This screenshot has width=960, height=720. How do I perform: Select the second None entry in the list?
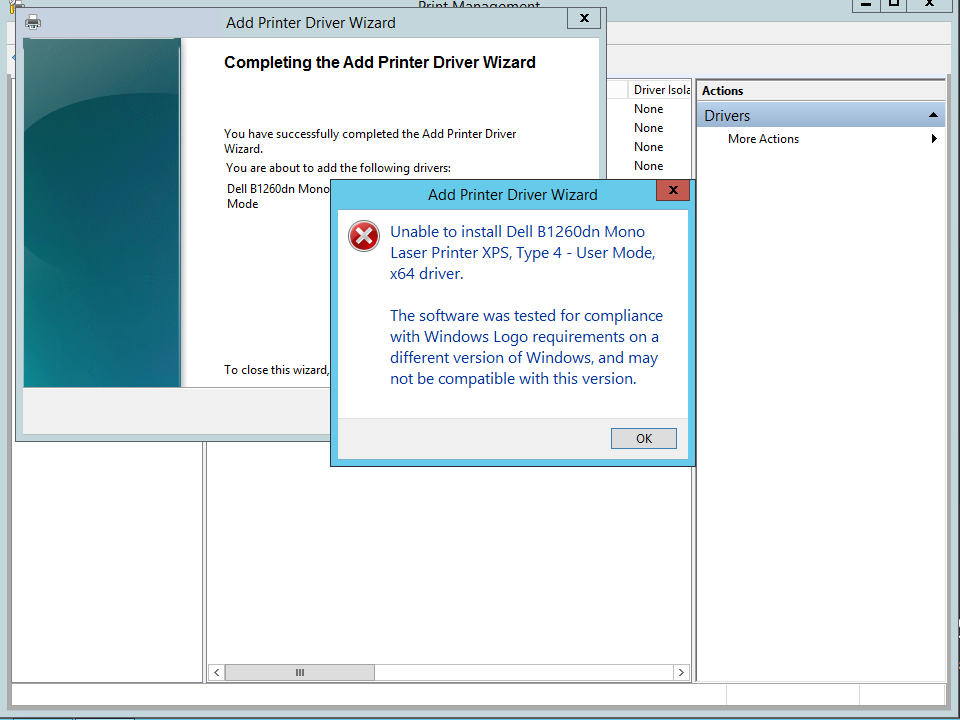click(647, 127)
